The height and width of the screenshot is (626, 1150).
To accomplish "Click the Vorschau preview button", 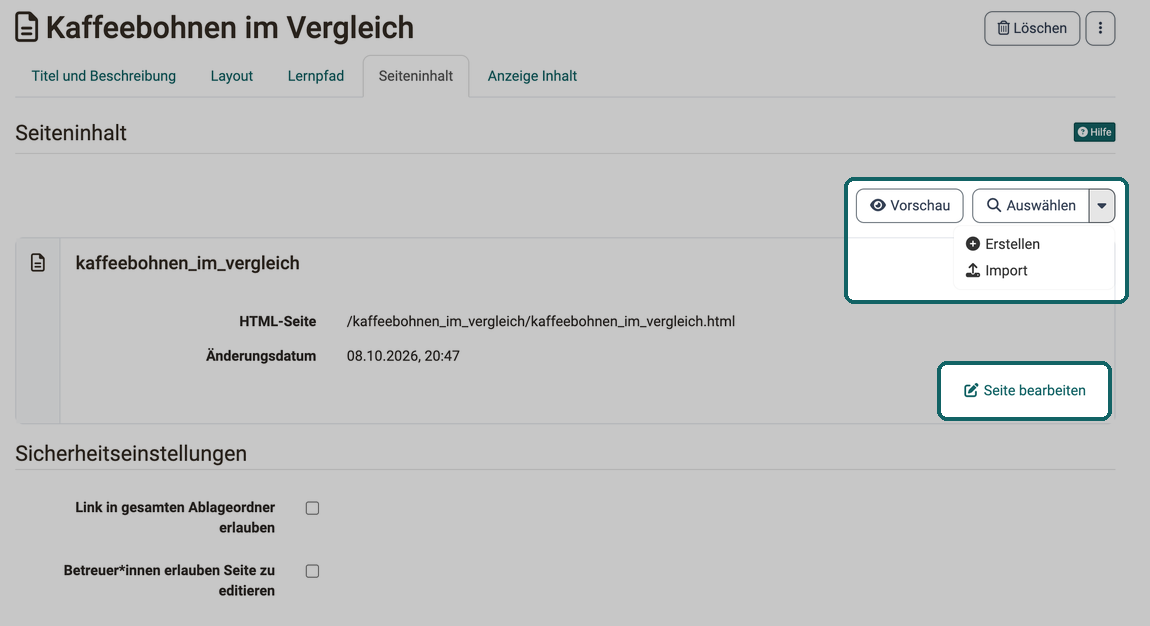I will point(909,206).
